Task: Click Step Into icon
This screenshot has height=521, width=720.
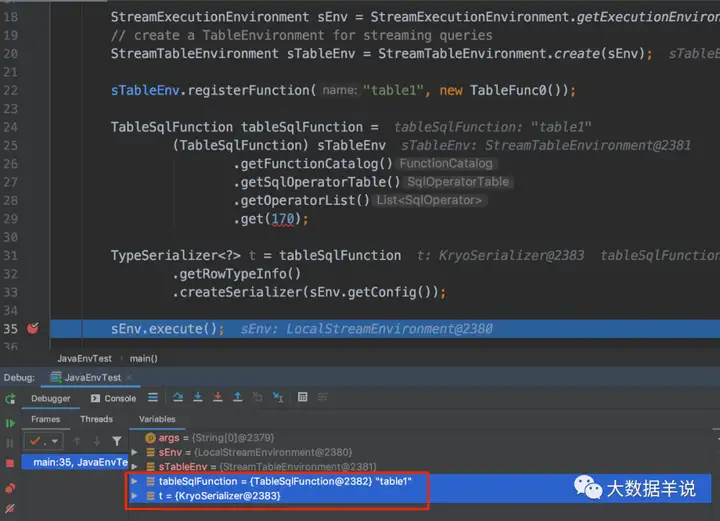Action: 198,398
